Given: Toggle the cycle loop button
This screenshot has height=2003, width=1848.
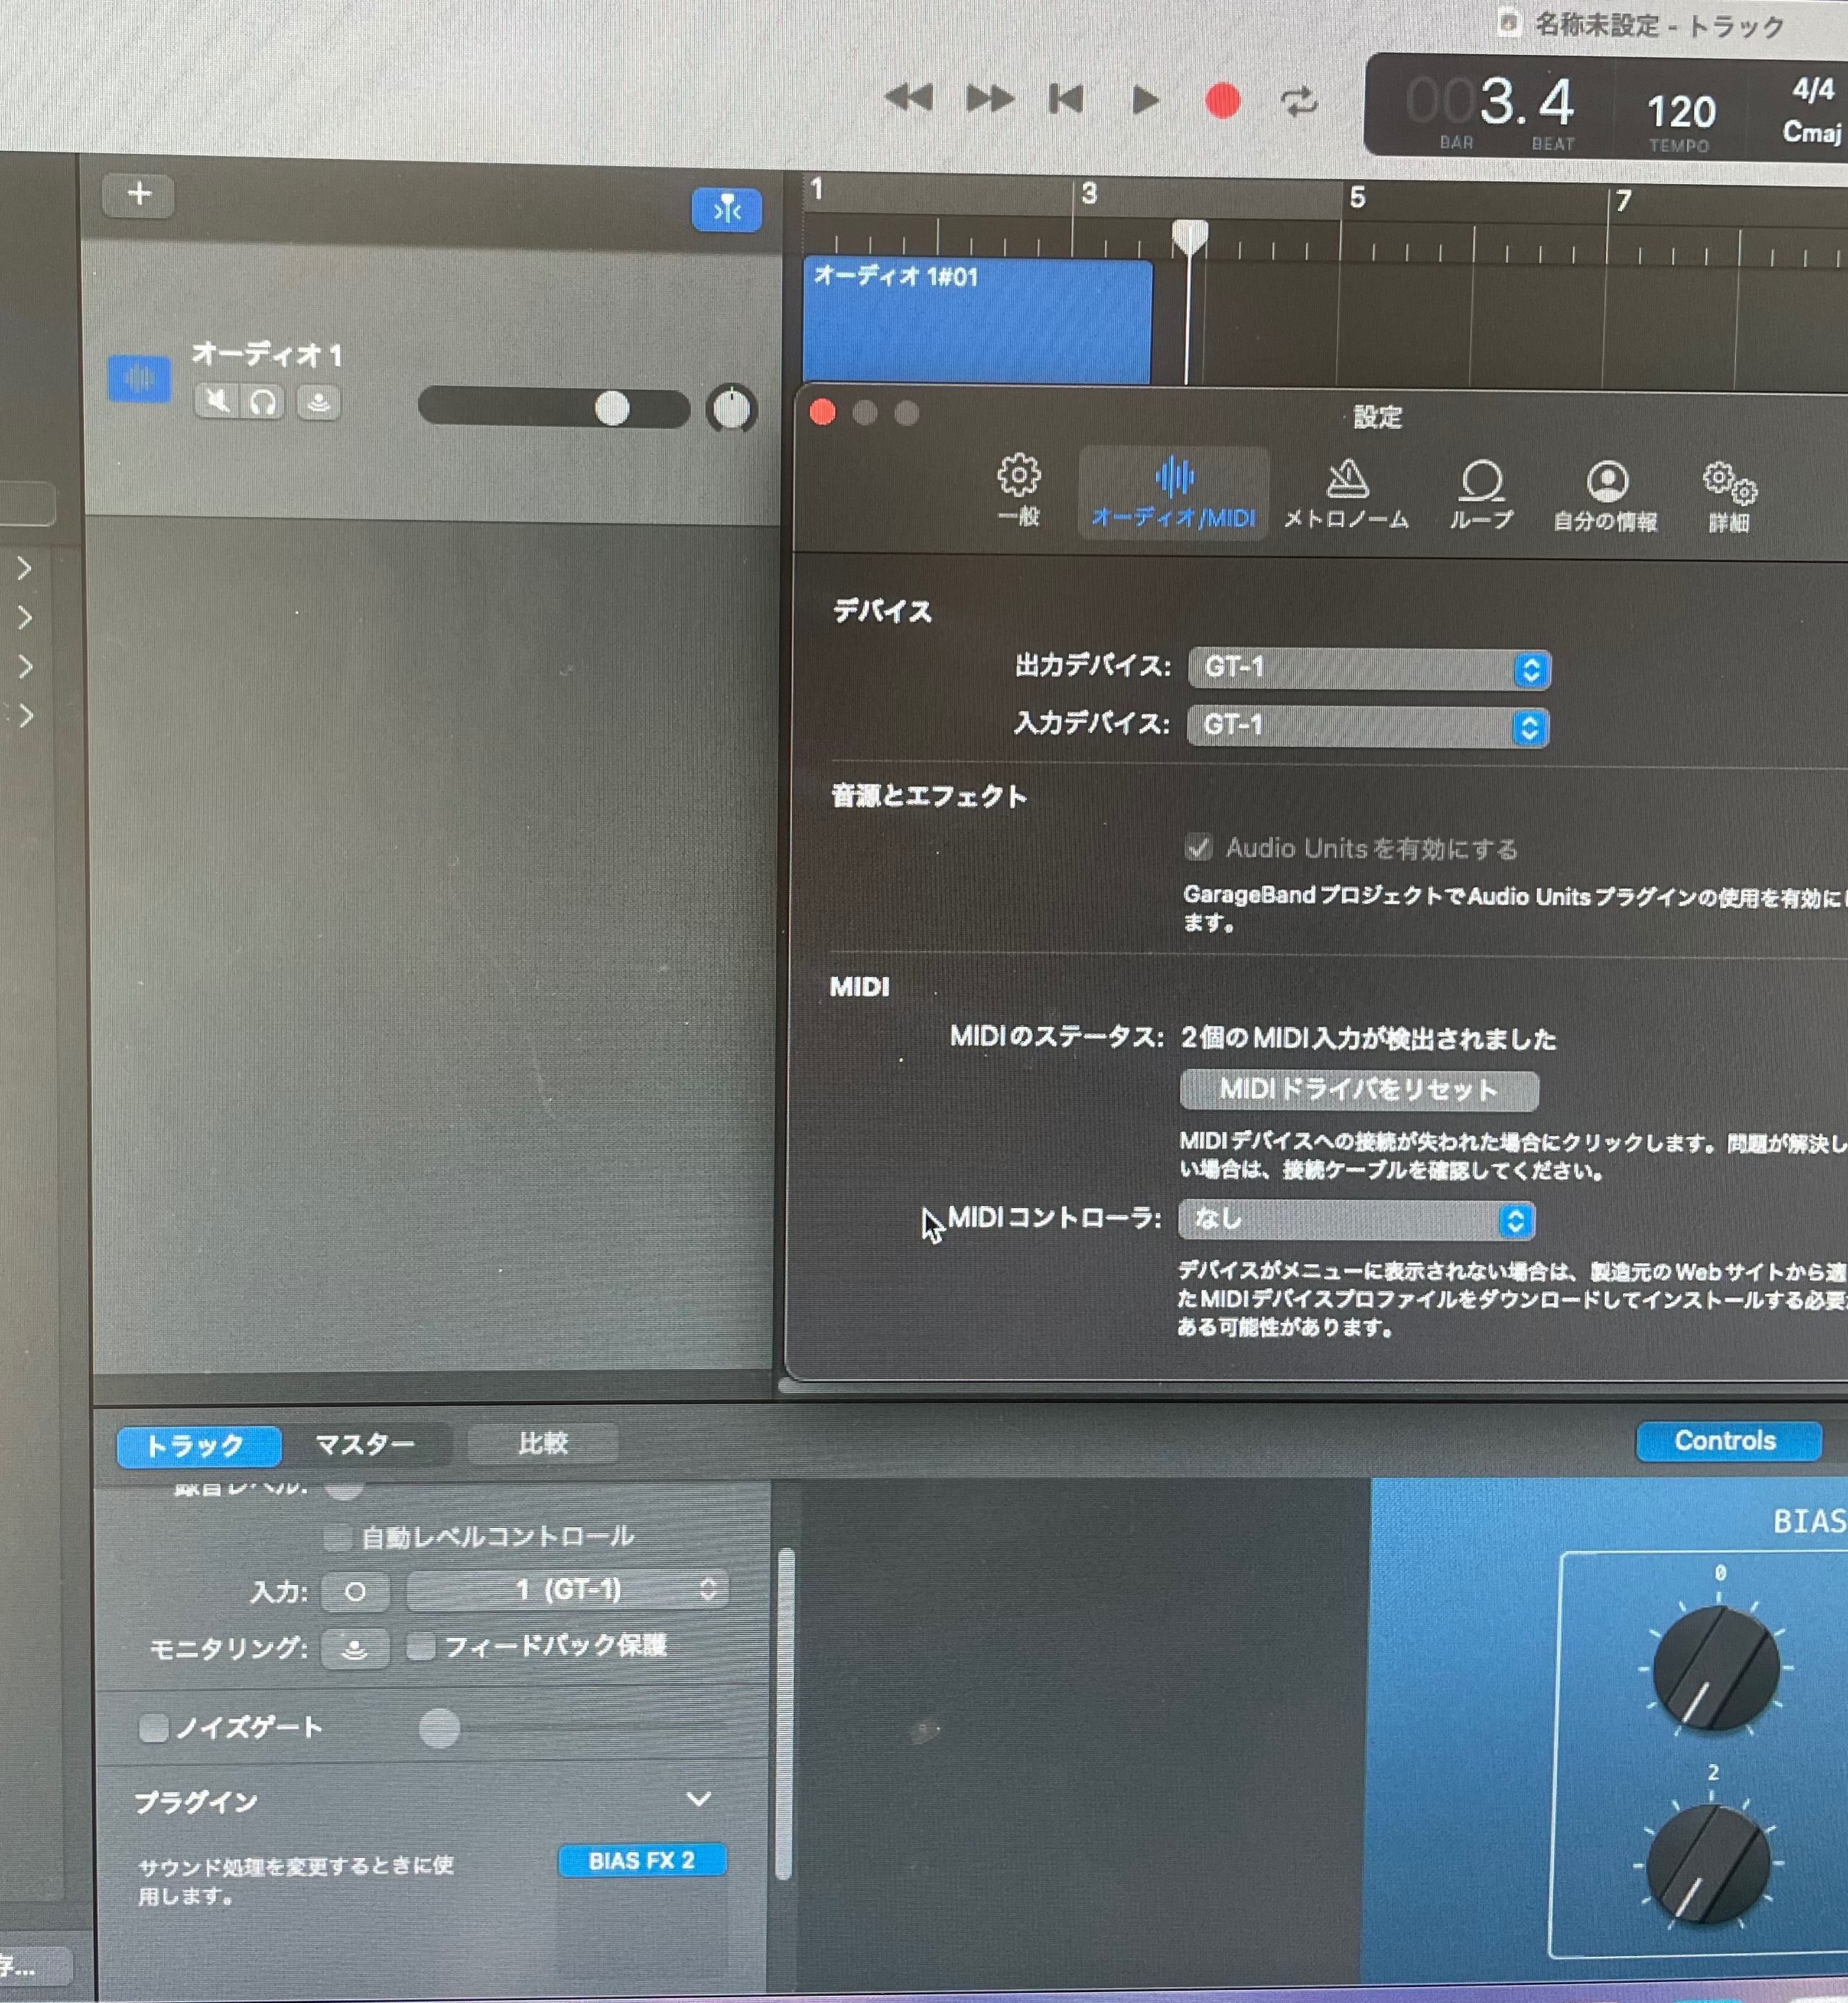Looking at the screenshot, I should coord(1298,101).
